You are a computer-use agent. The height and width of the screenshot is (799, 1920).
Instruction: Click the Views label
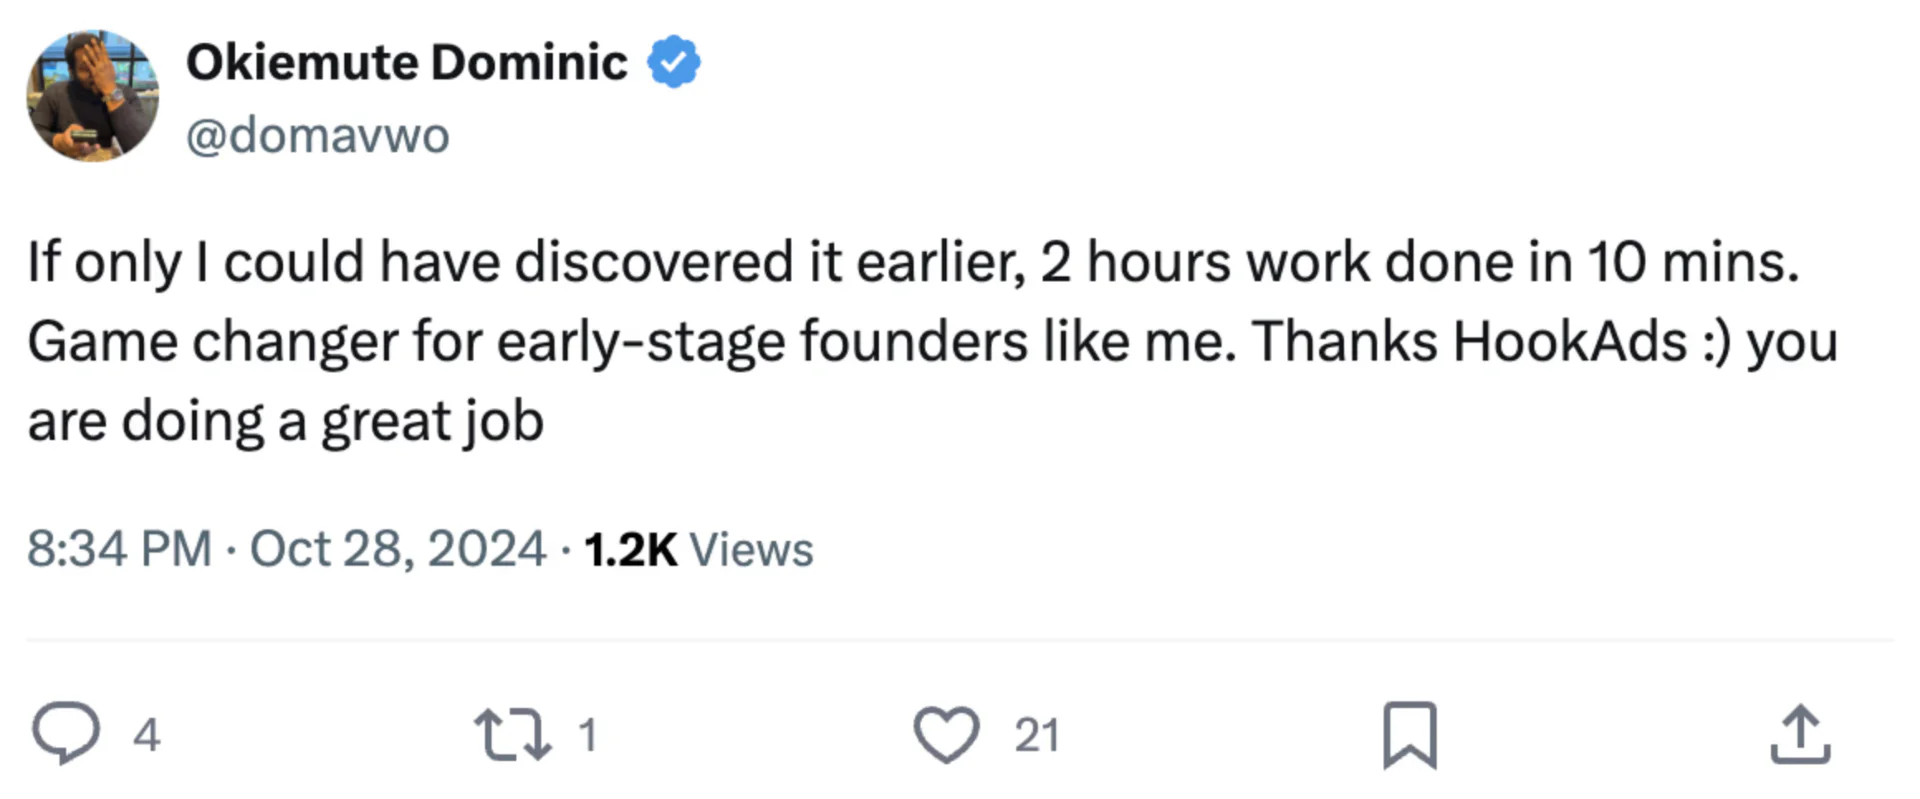pos(751,549)
